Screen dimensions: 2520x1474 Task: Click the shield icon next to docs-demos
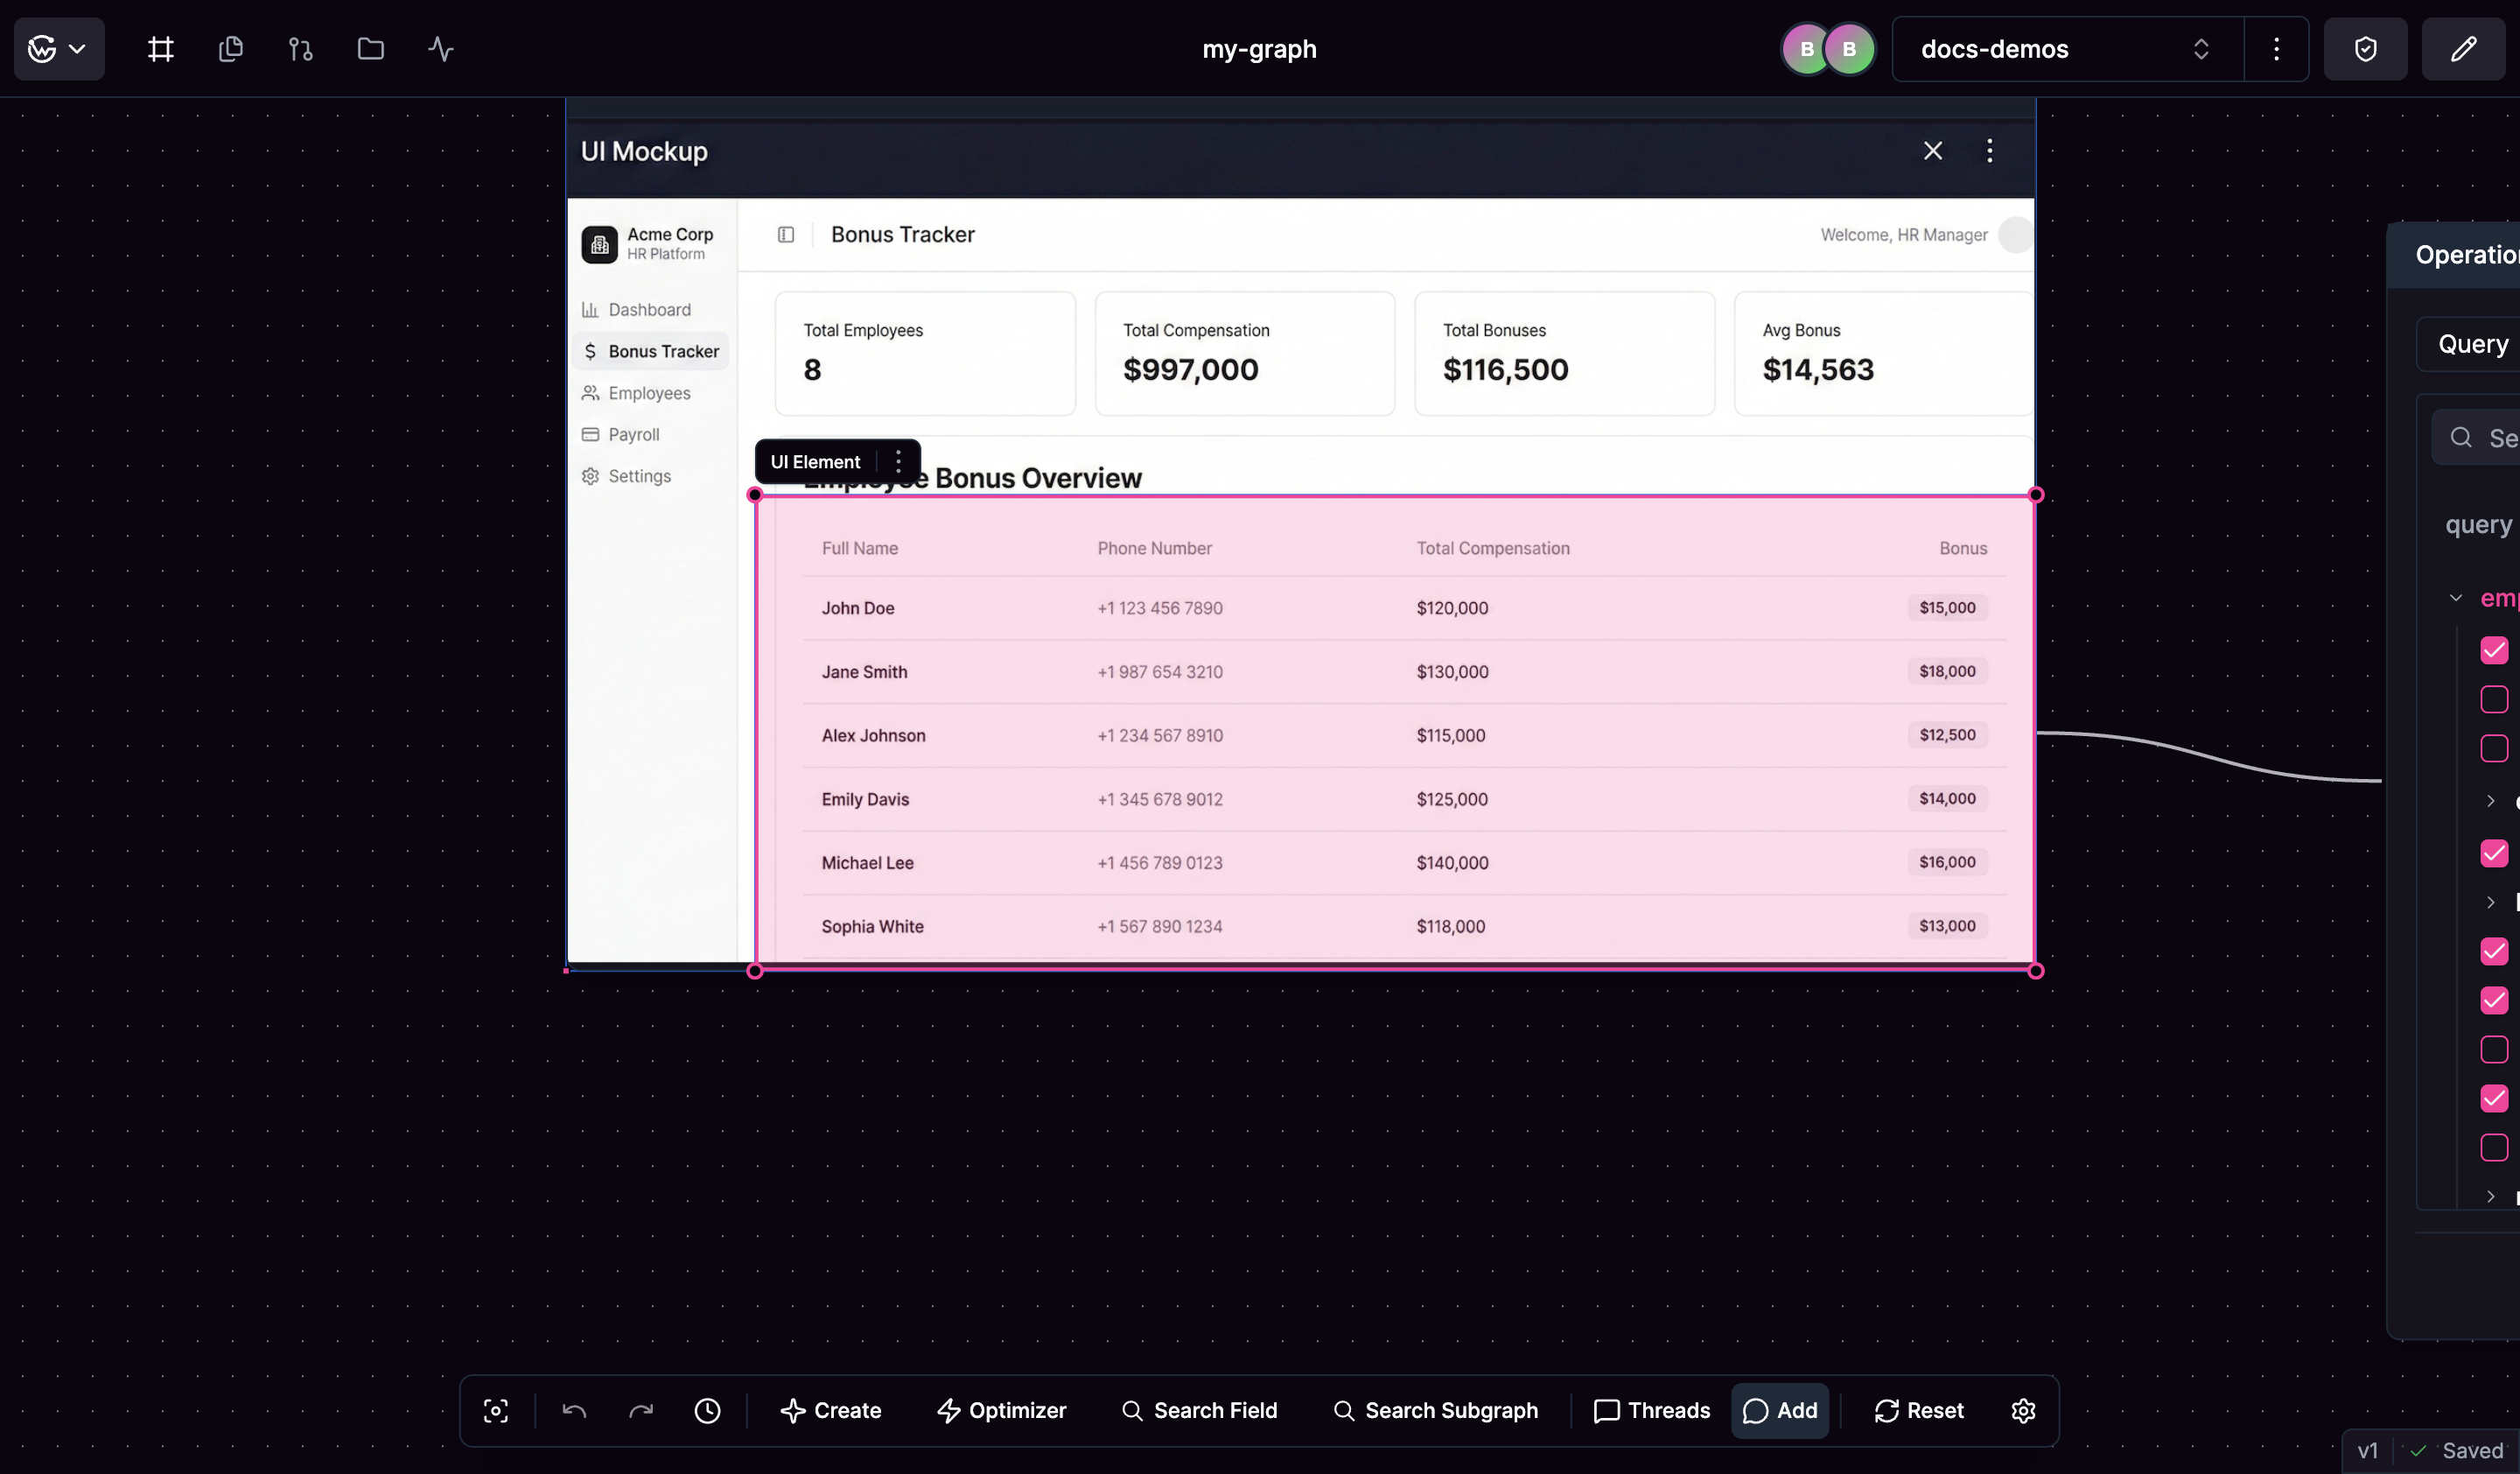(x=2365, y=48)
